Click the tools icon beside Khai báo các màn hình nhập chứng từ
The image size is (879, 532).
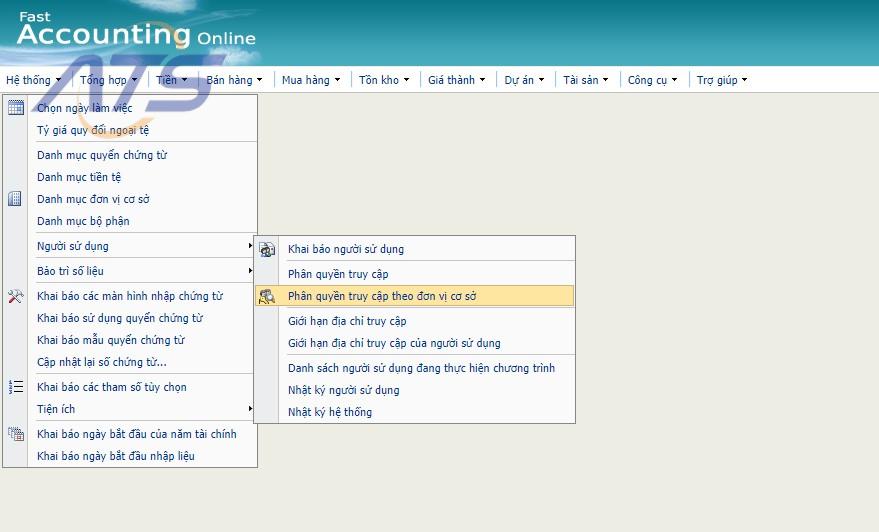(15, 296)
